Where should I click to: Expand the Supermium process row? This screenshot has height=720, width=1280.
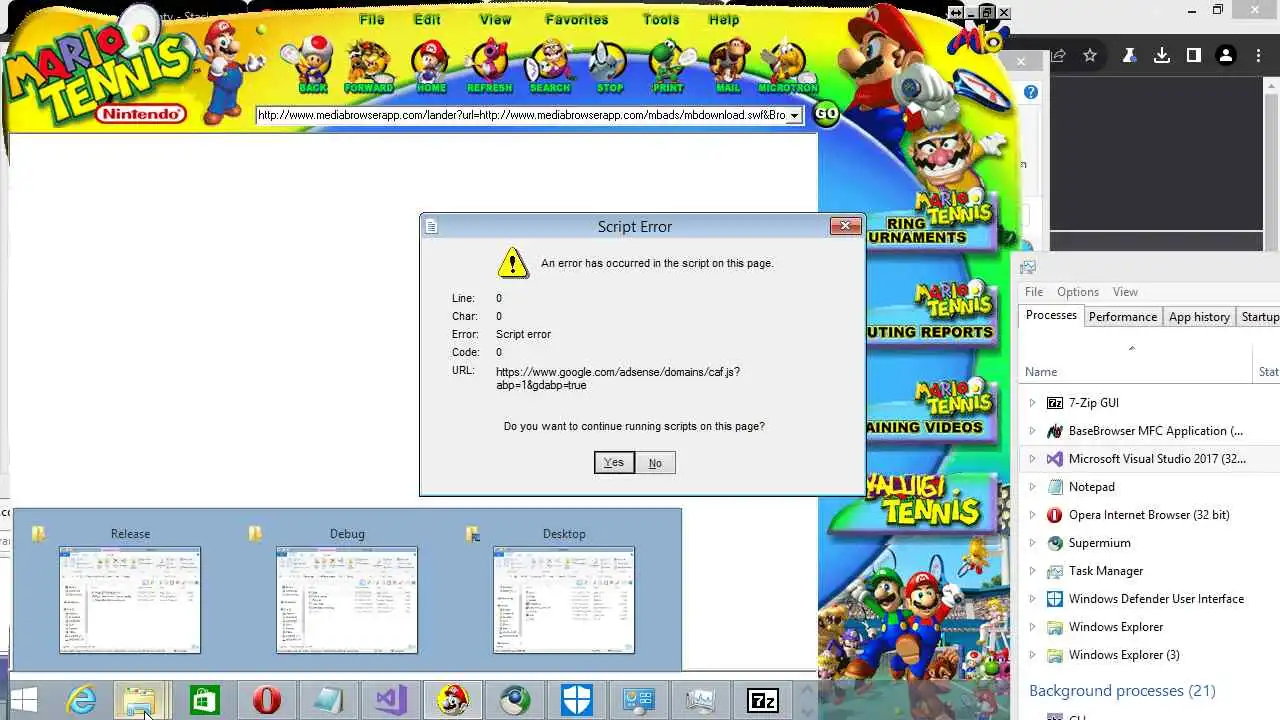1032,543
